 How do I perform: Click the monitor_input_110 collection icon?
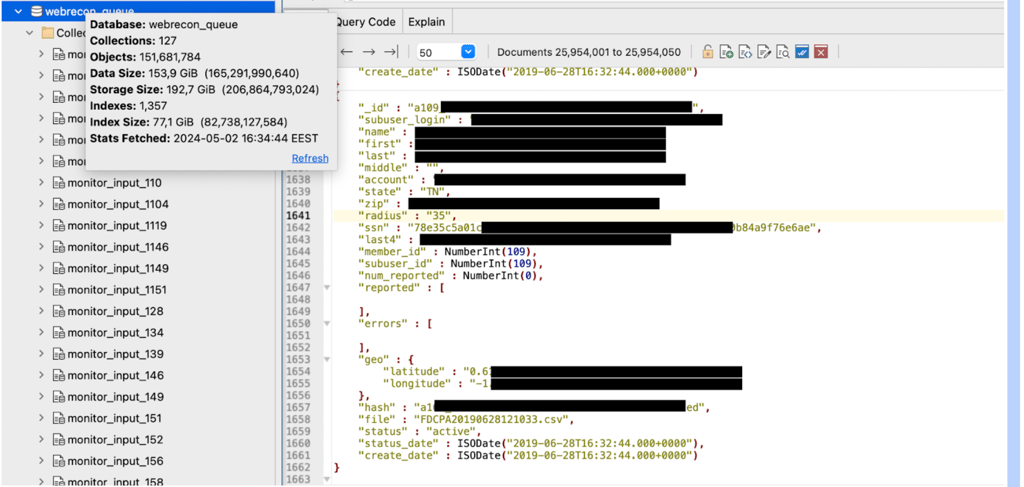click(59, 183)
